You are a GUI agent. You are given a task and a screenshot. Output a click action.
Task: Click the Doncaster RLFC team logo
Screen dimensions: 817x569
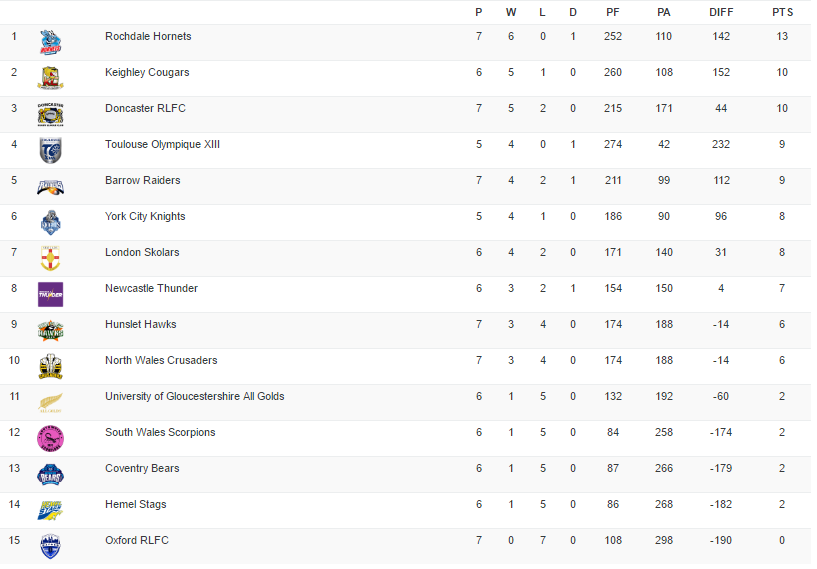coord(51,114)
